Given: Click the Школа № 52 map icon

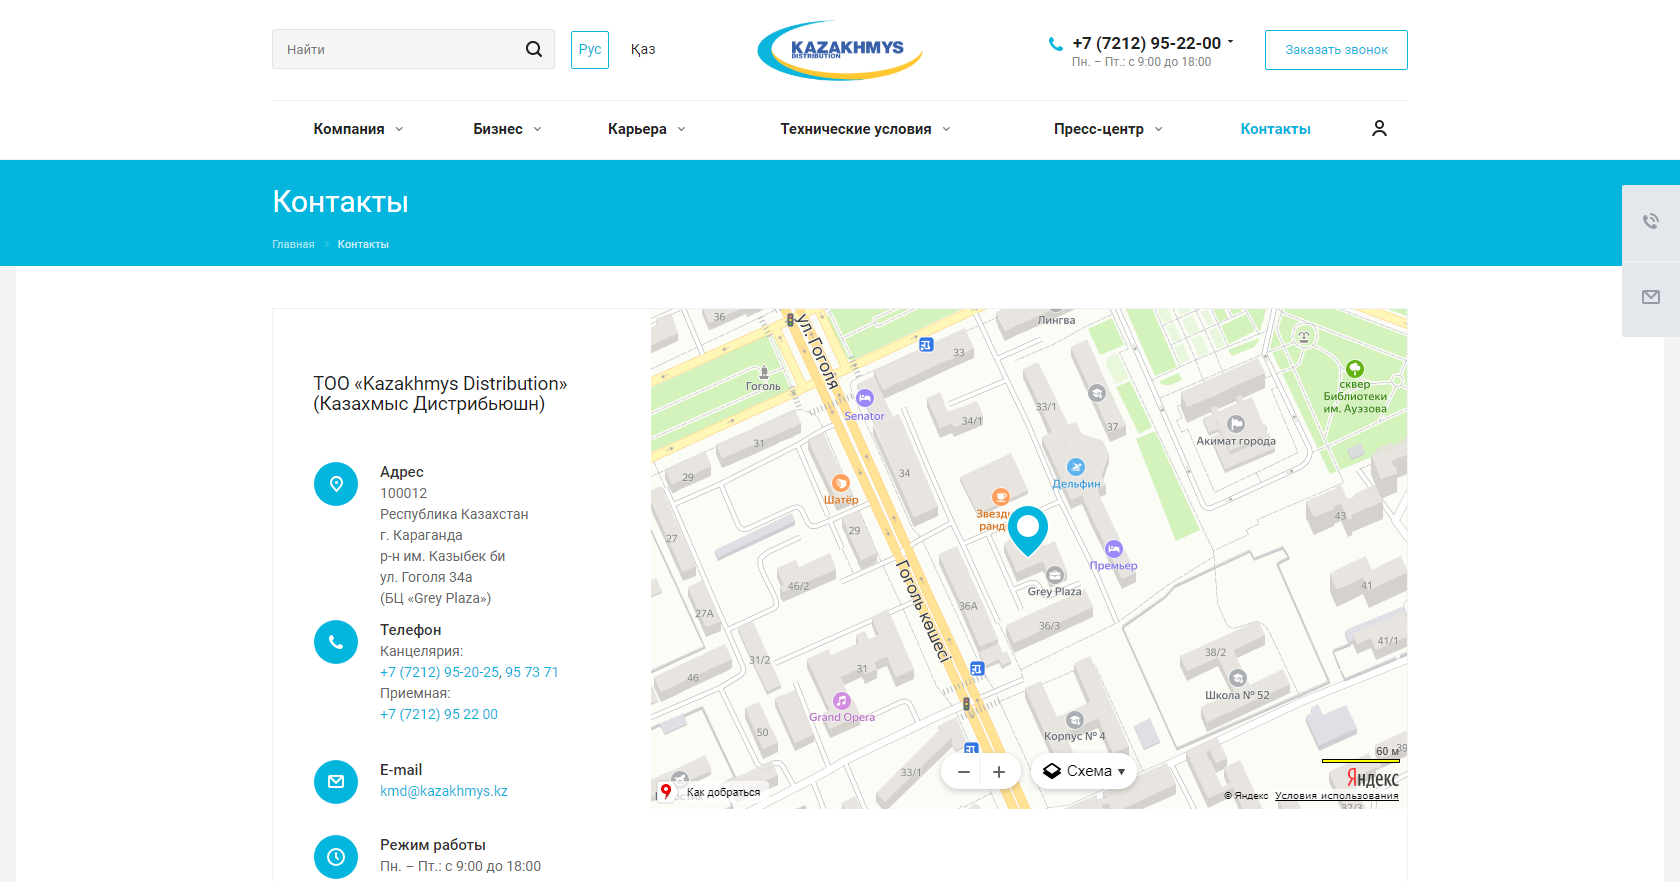Looking at the screenshot, I should tap(1238, 679).
